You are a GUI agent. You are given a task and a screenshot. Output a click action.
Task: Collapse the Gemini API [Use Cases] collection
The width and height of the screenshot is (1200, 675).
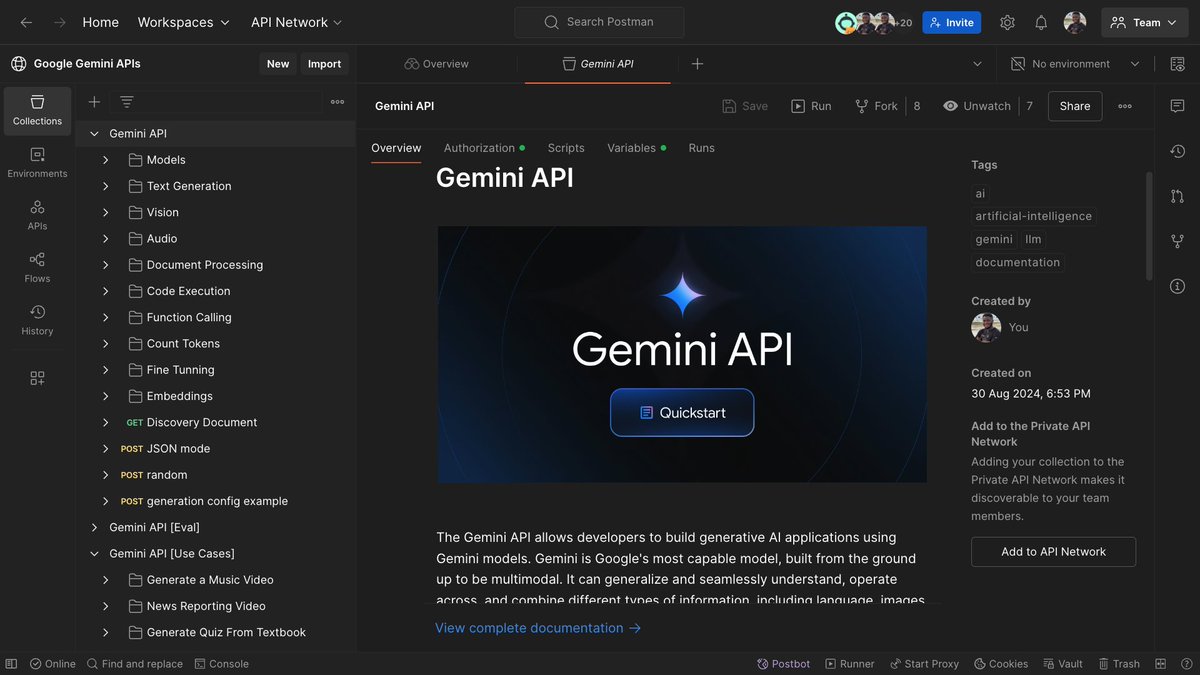click(x=95, y=553)
